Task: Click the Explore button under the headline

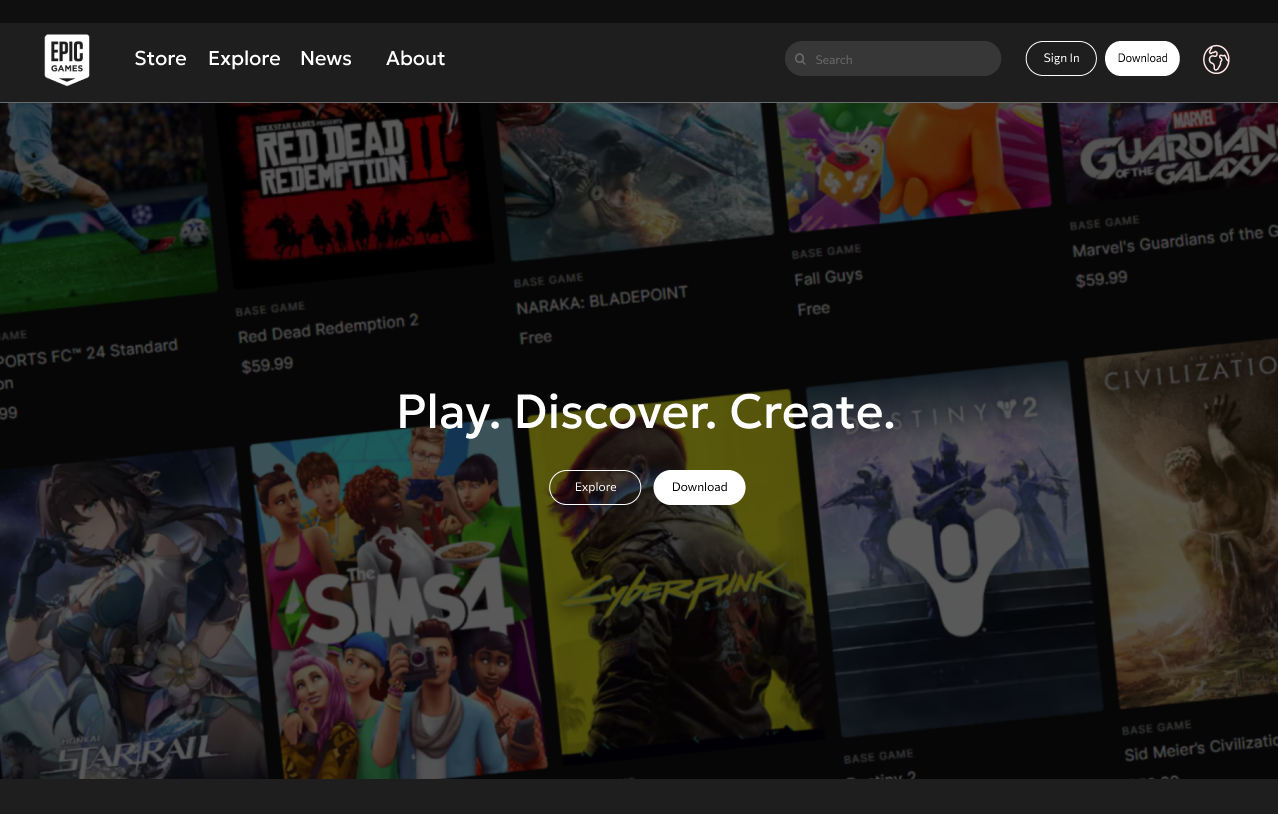Action: click(595, 487)
